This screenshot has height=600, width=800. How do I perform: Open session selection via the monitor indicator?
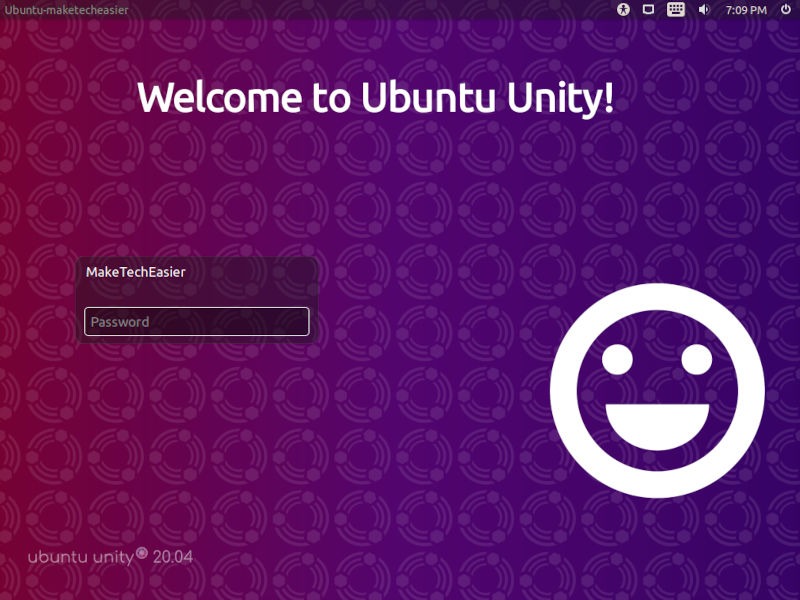point(650,11)
